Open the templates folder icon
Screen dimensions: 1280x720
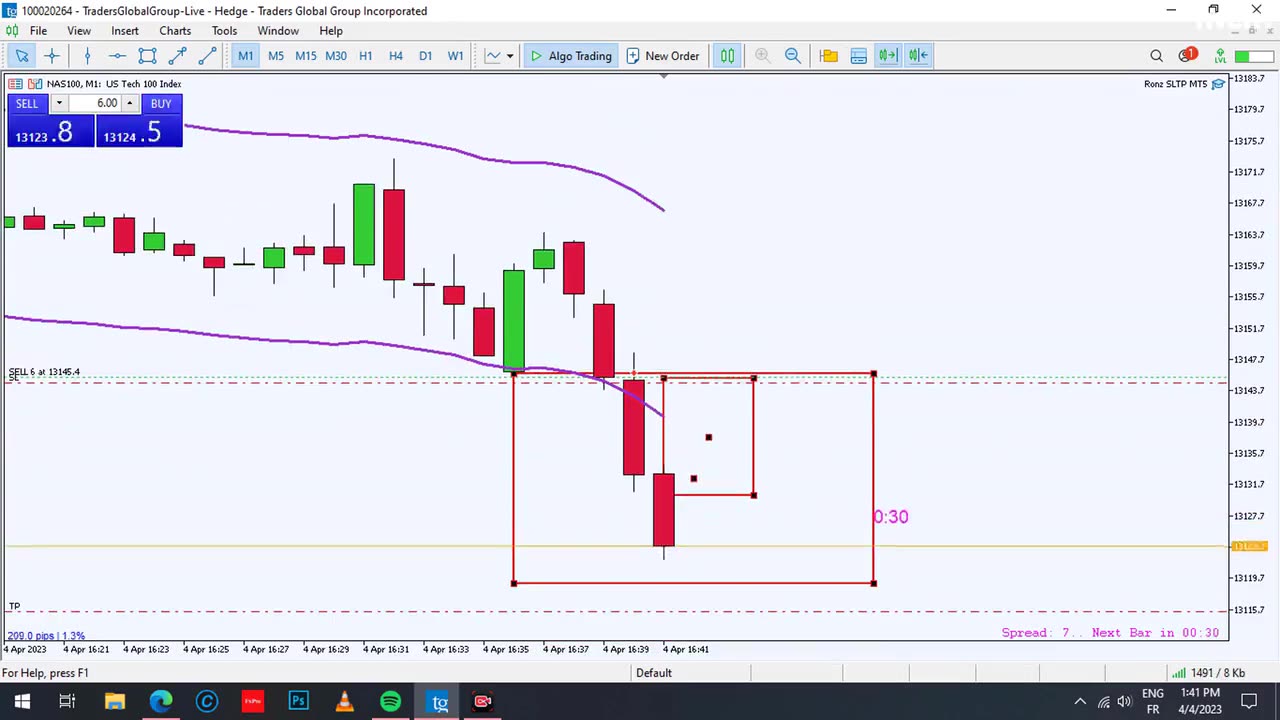tap(828, 56)
